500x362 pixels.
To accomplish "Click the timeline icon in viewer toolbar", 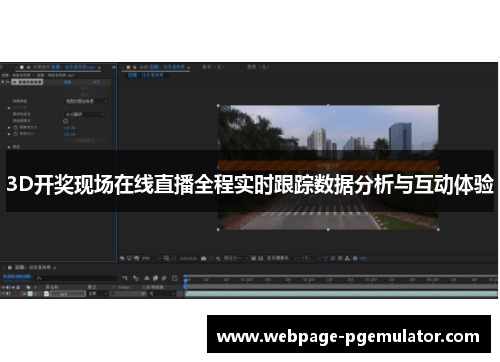I will pyautogui.click(x=340, y=258).
